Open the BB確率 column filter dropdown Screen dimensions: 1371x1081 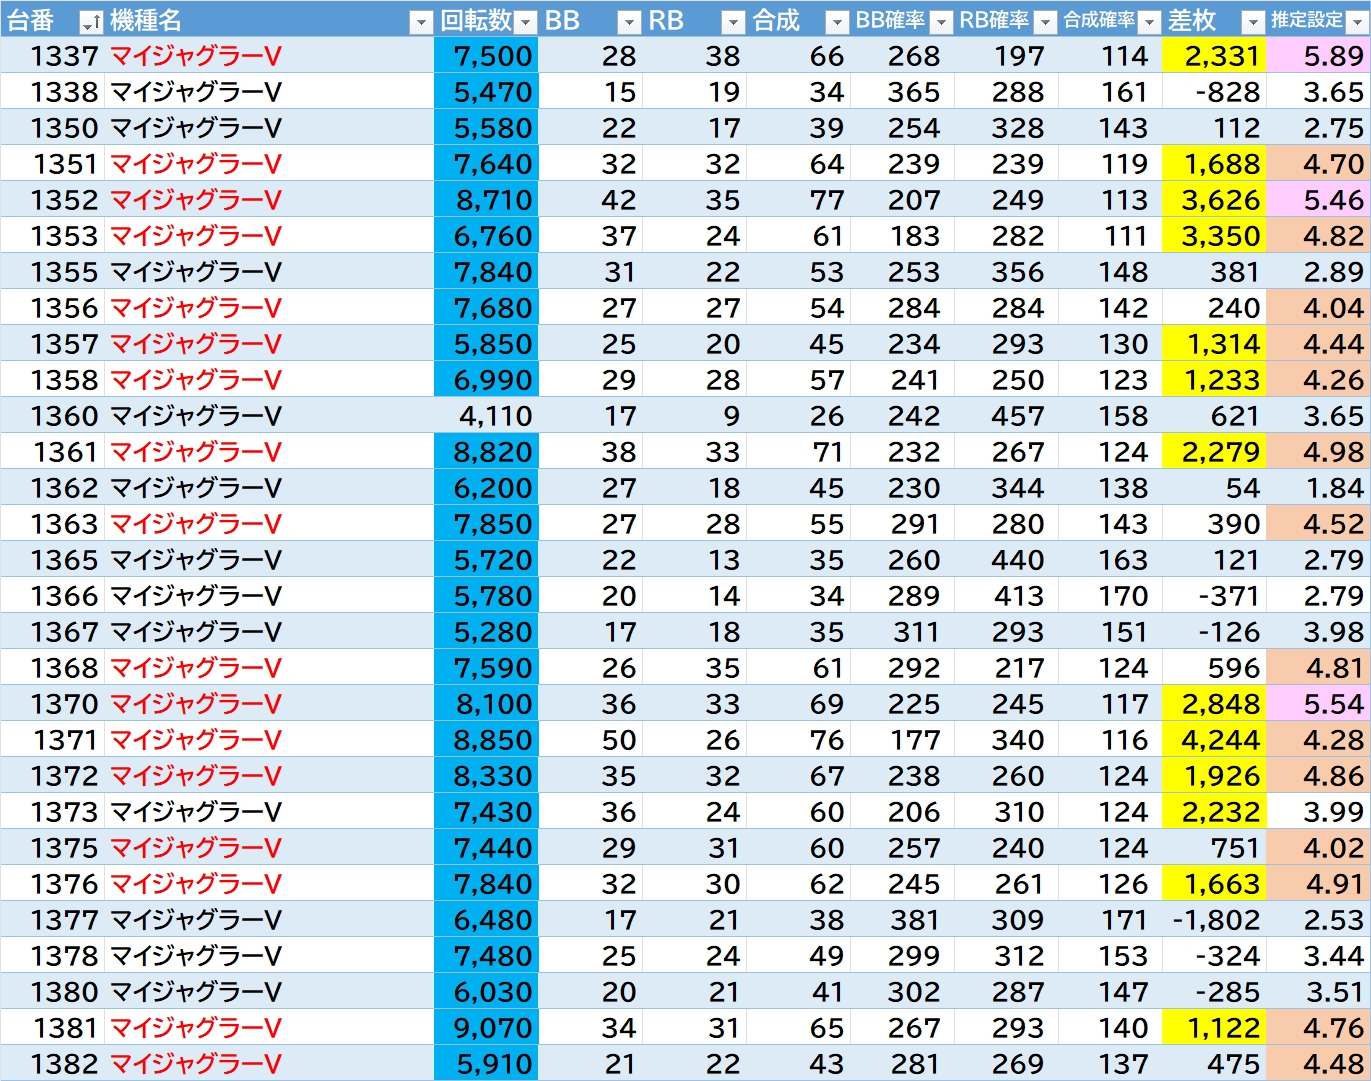941,22
